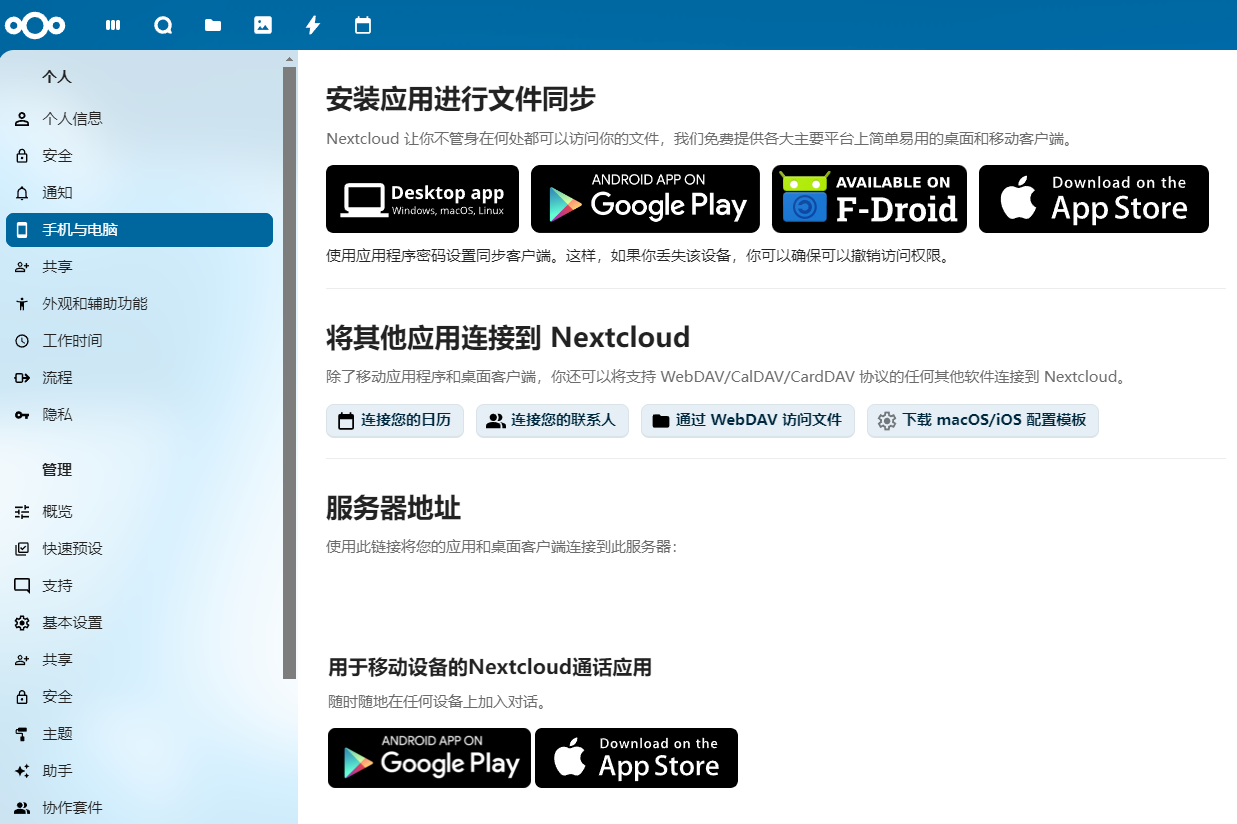Click the 连接您的日历 button
This screenshot has width=1237, height=824.
(395, 421)
